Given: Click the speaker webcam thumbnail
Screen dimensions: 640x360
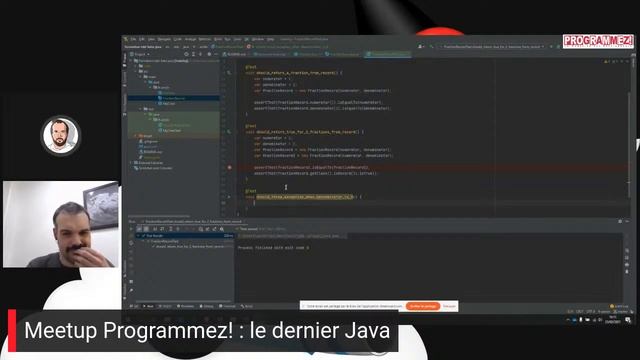Looking at the screenshot, I should click(61, 224).
